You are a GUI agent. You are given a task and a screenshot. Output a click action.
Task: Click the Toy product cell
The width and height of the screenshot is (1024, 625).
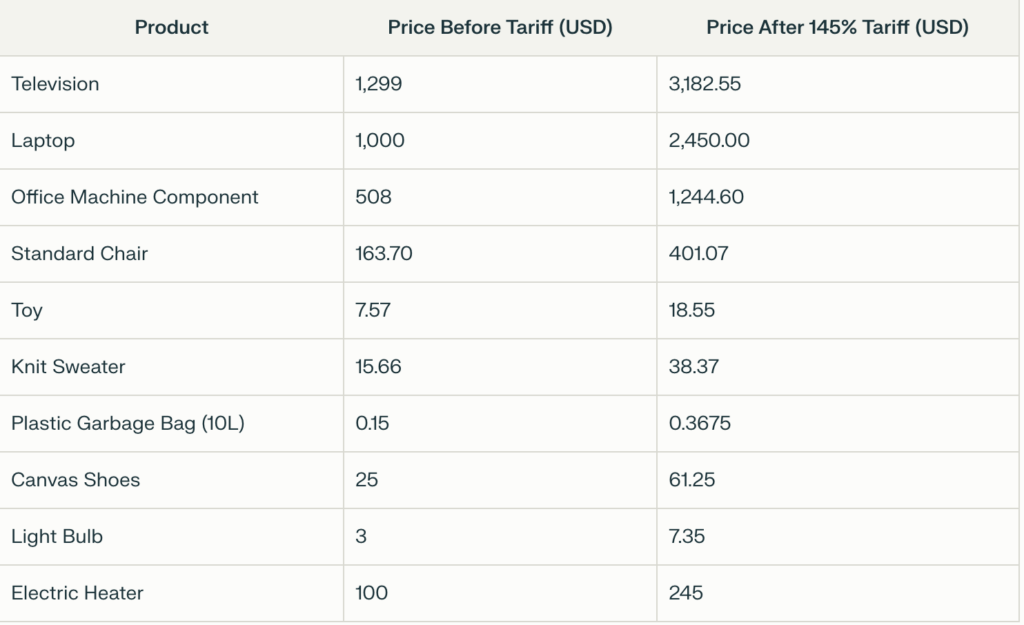coord(27,310)
